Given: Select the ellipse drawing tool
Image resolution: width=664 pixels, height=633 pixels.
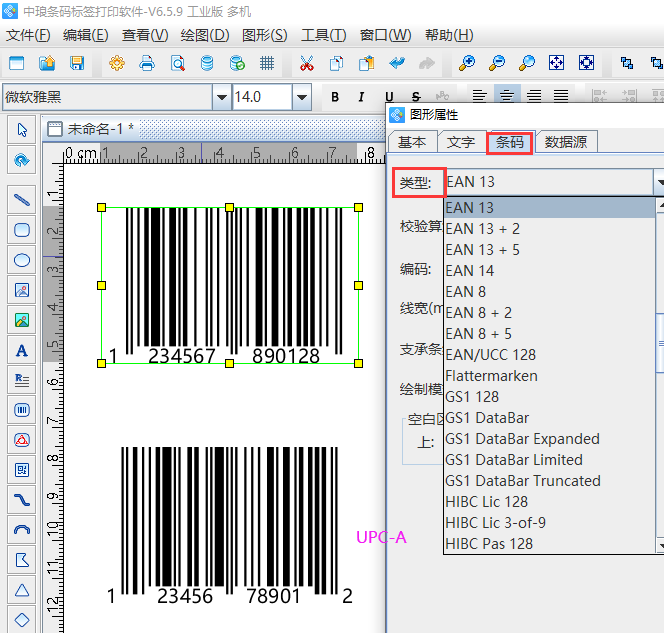Looking at the screenshot, I should (22, 260).
